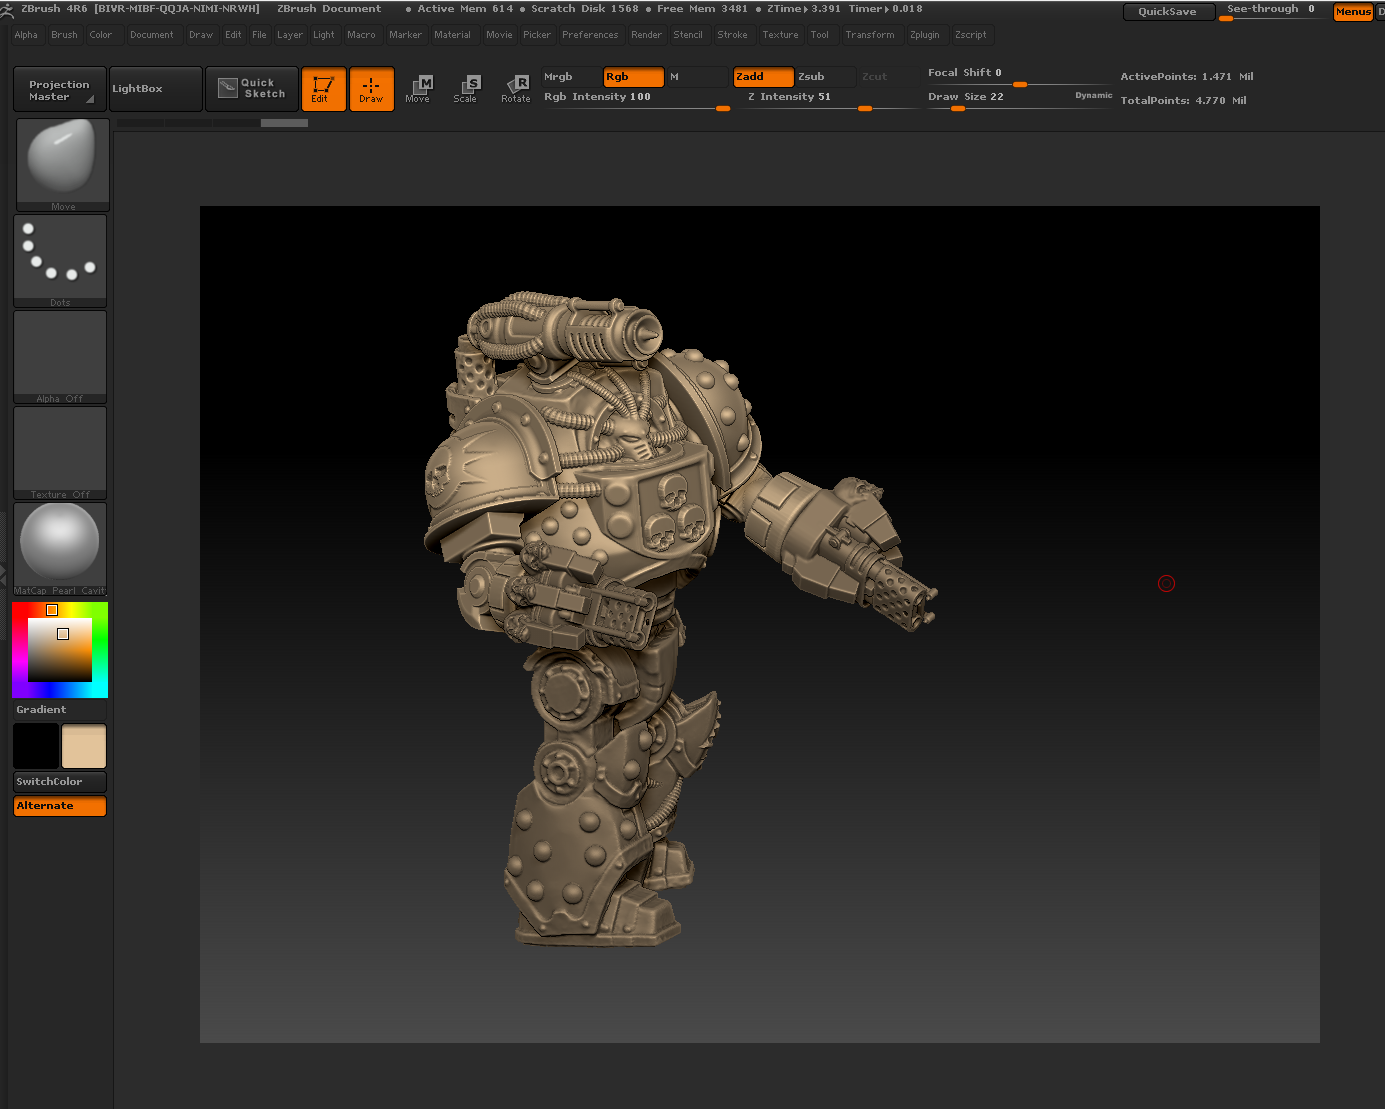Select the Move transform icon
The image size is (1385, 1109).
pos(418,89)
